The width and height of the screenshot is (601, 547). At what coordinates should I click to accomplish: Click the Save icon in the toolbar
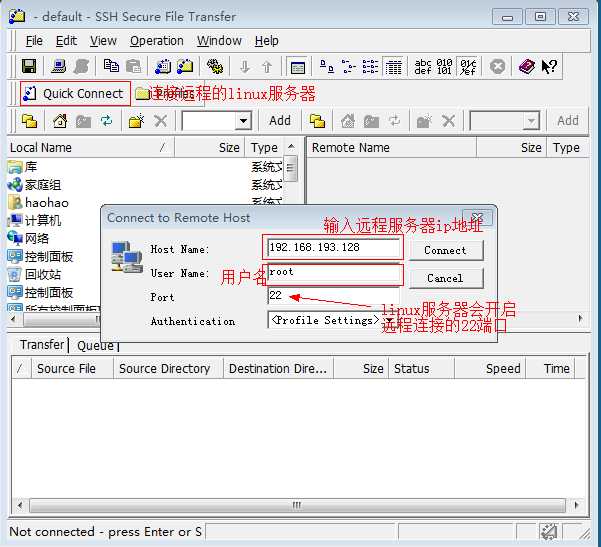pos(29,66)
